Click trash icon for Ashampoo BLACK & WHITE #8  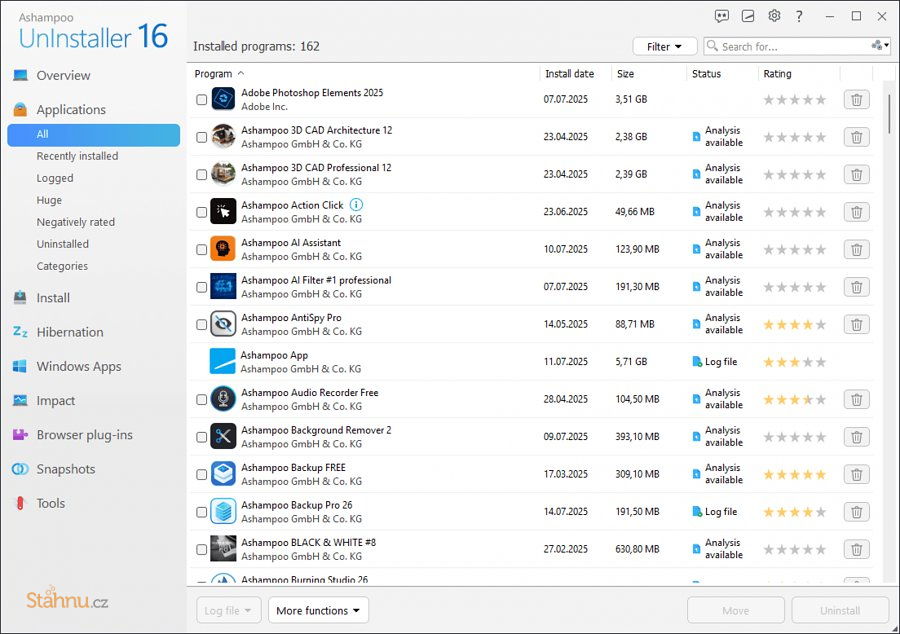tap(856, 550)
